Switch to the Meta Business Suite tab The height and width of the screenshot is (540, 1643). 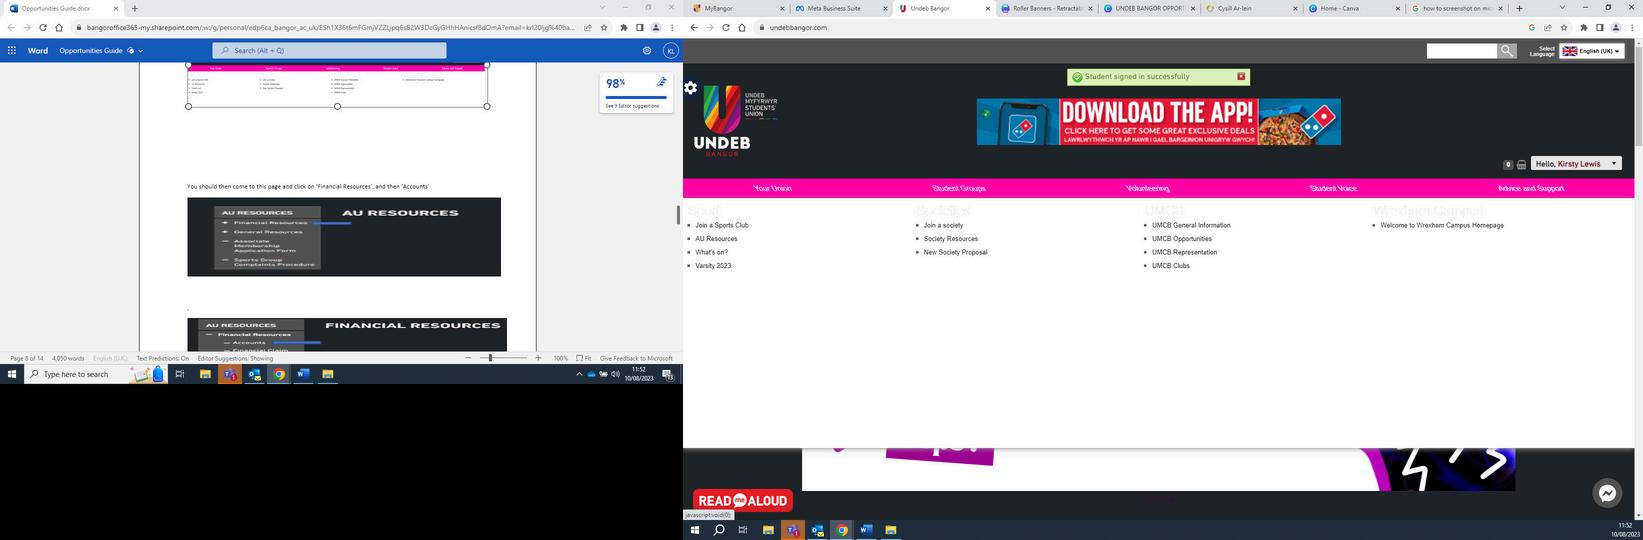[x=840, y=8]
